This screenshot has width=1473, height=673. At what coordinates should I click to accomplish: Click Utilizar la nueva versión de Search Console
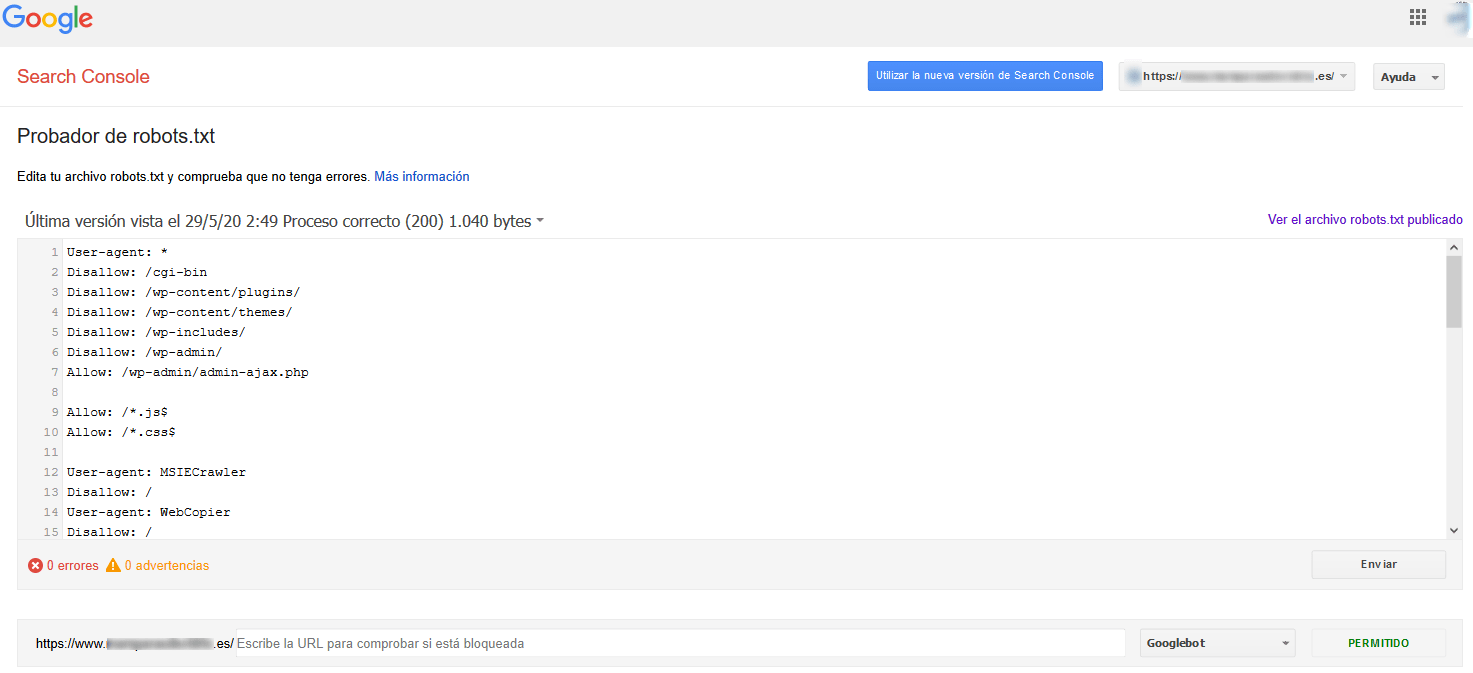pos(985,76)
